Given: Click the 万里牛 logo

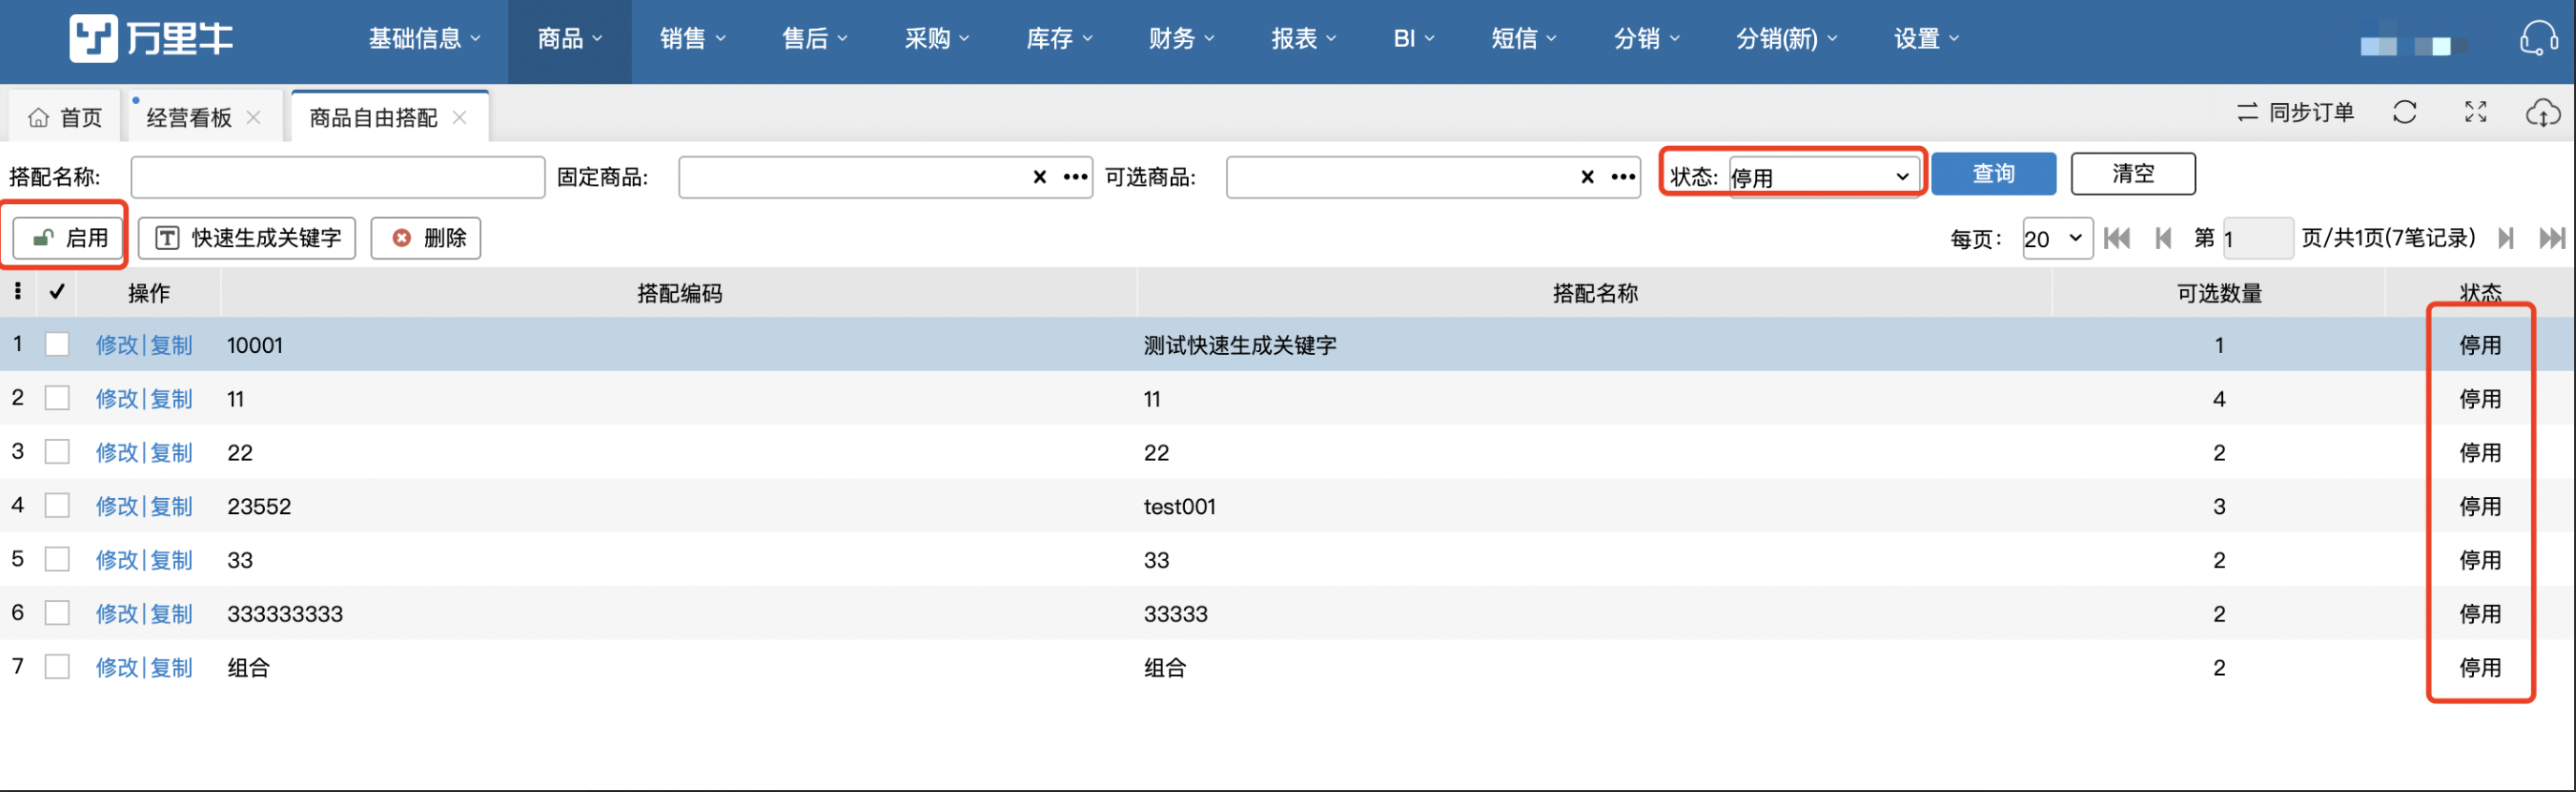Looking at the screenshot, I should (x=151, y=39).
